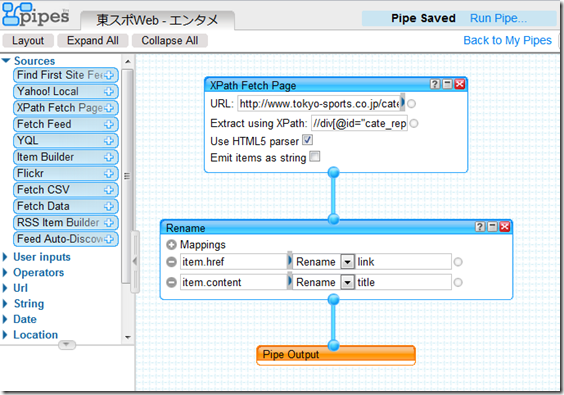Open Rename dropdown for item.content row
Screen dimensions: 564x395
point(347,283)
